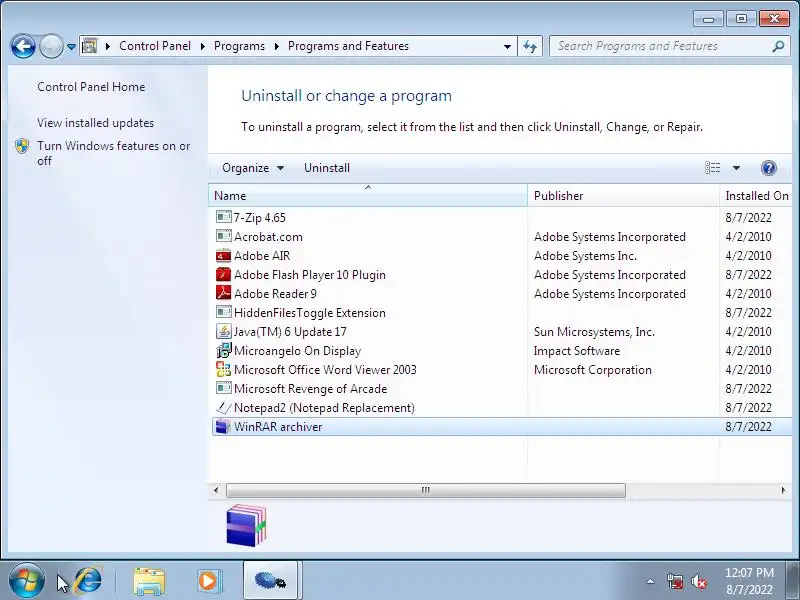The width and height of the screenshot is (800, 600).
Task: Click the muted volume tray icon
Action: pos(698,581)
